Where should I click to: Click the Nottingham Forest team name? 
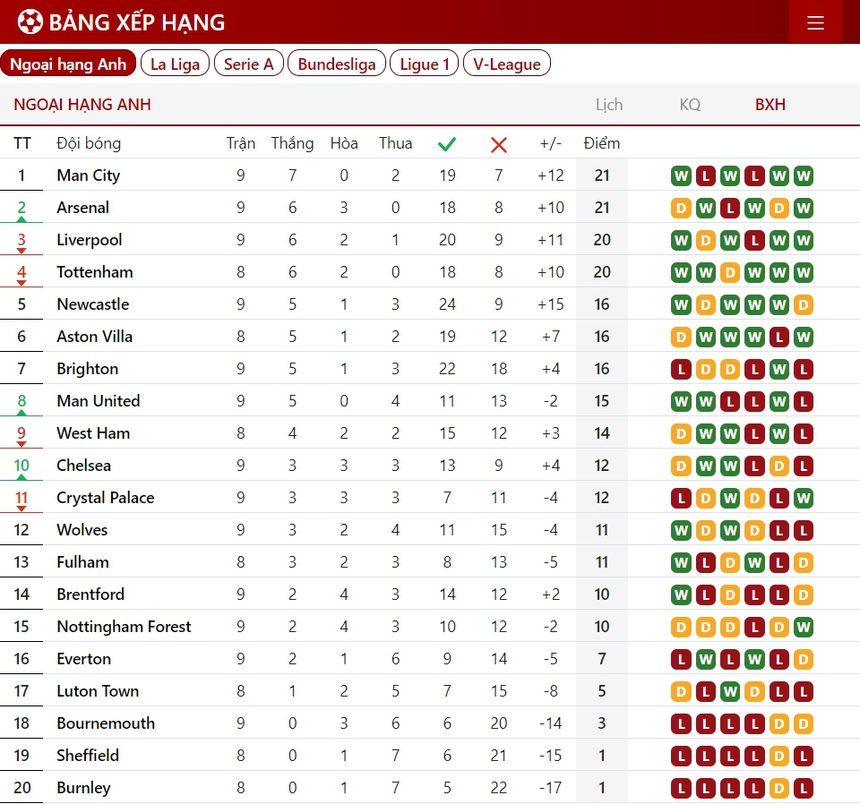[123, 627]
